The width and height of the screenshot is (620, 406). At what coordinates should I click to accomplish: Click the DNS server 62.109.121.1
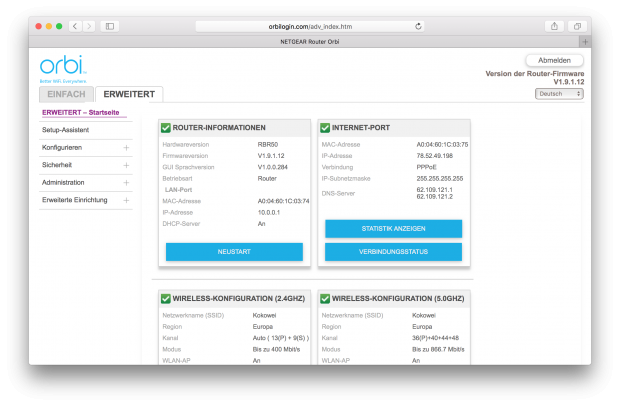(x=435, y=190)
